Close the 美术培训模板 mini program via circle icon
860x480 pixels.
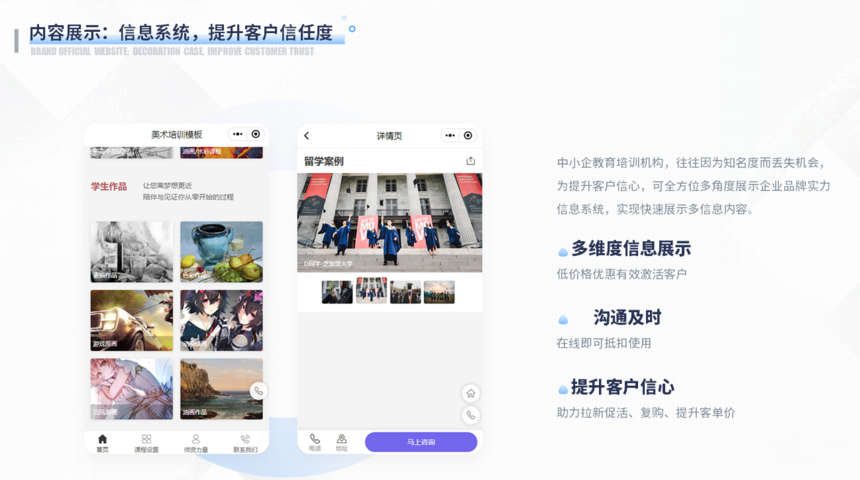(256, 134)
